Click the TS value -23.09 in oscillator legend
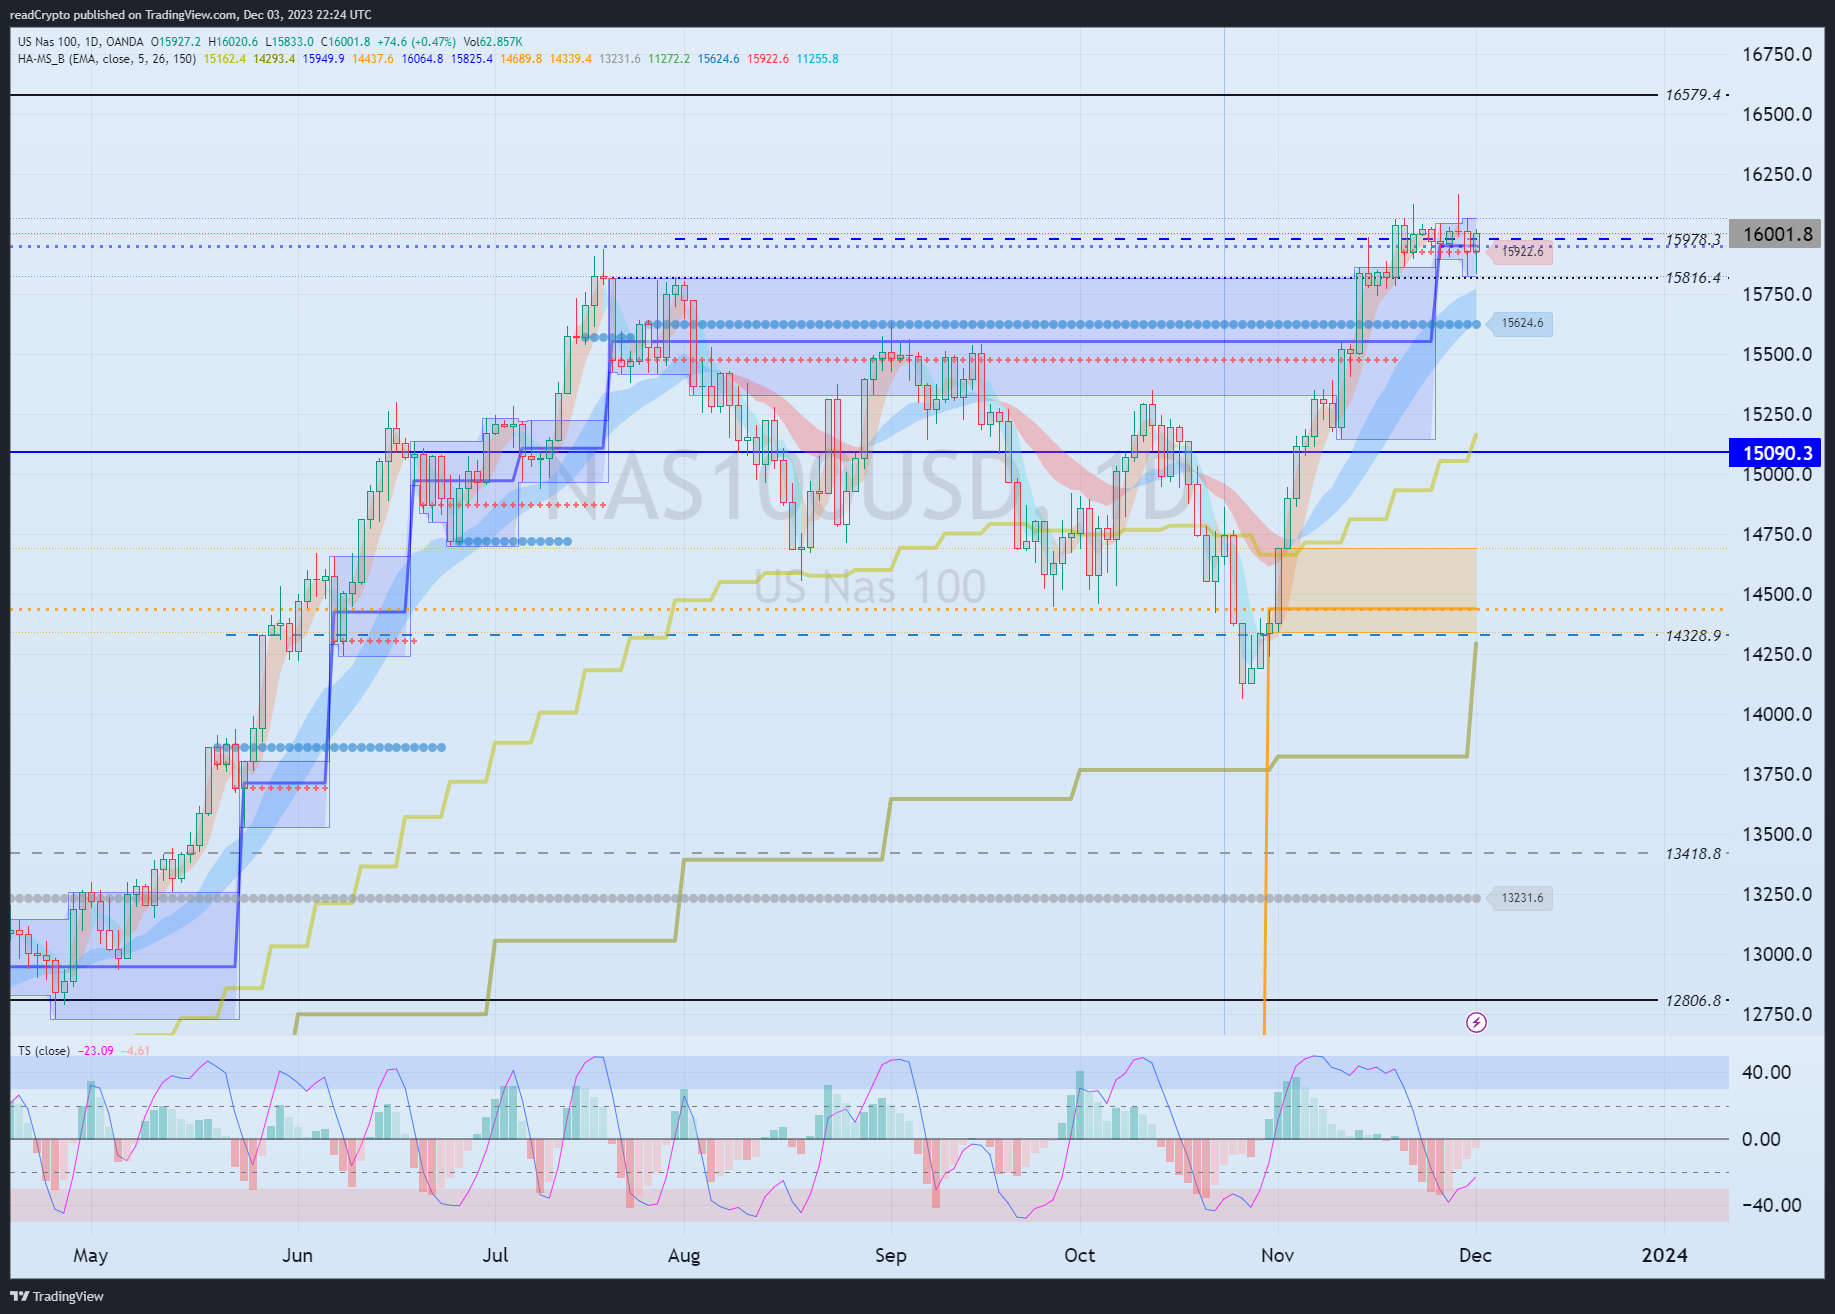This screenshot has height=1314, width=1835. click(97, 1051)
